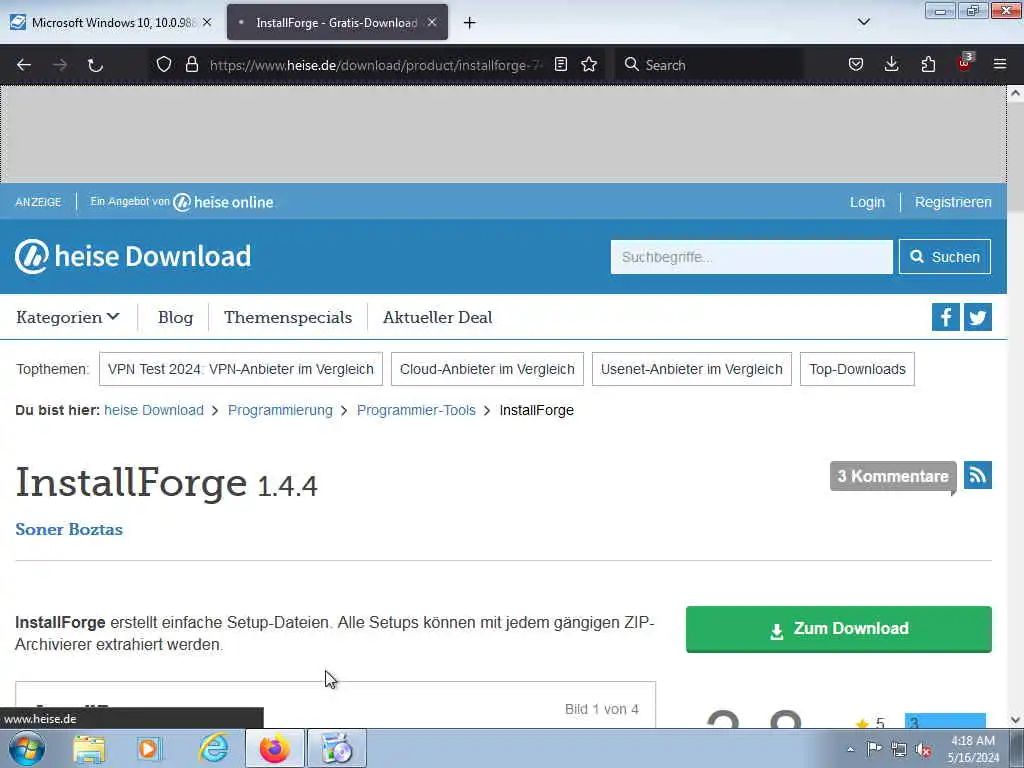Click the scrollbar down arrow

[1015, 720]
